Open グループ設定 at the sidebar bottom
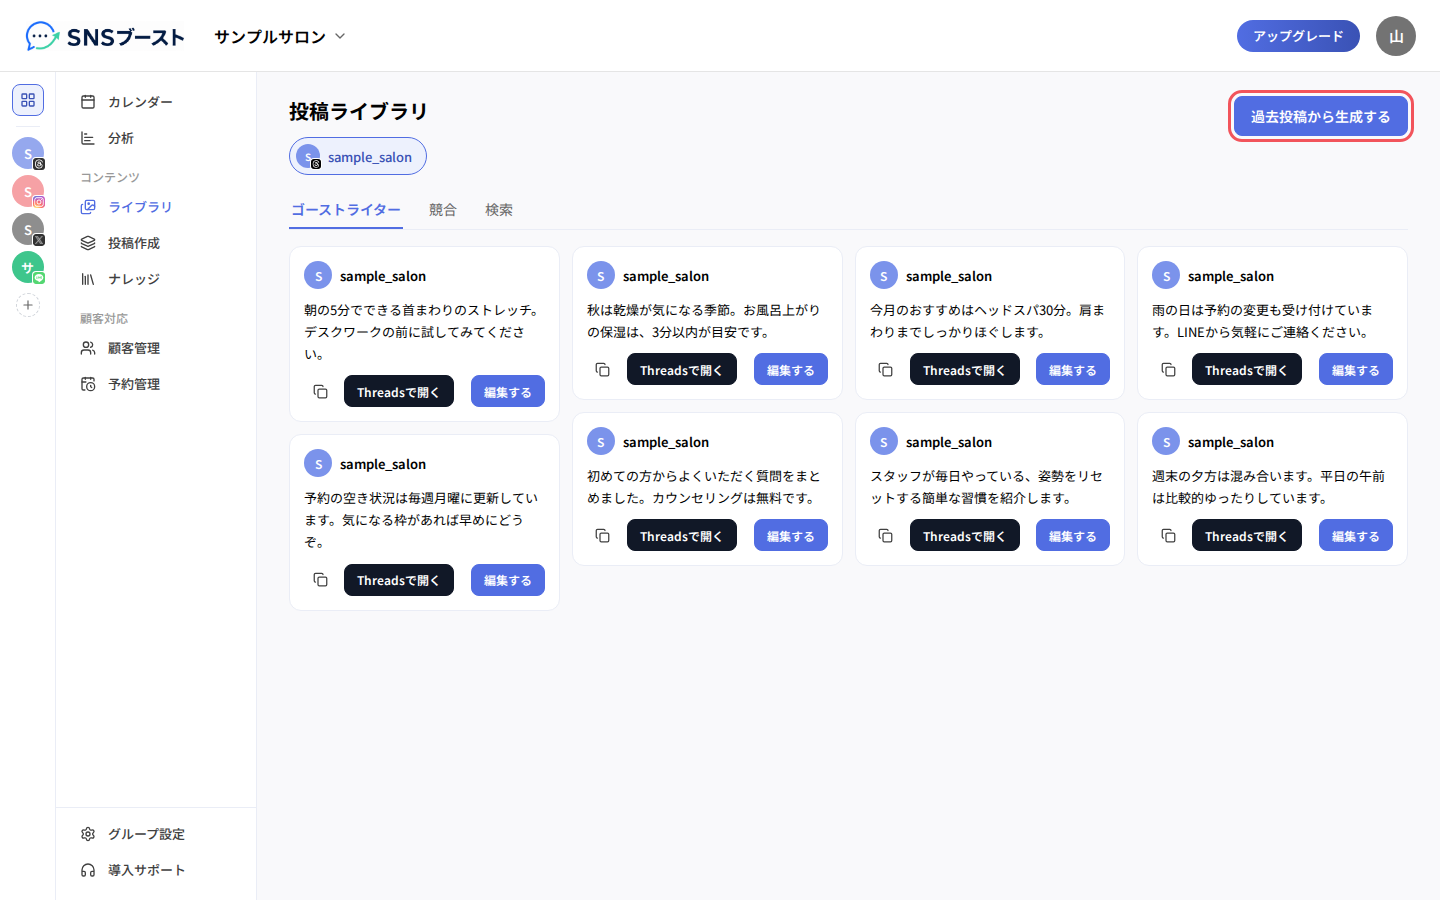The height and width of the screenshot is (900, 1440). click(156, 834)
